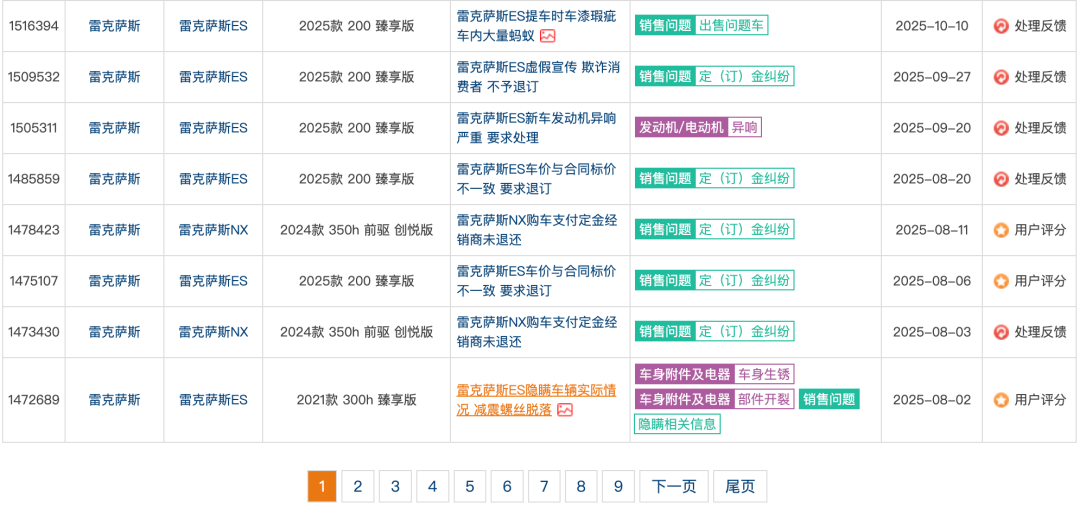
Task: Go to page 3
Action: [x=395, y=487]
